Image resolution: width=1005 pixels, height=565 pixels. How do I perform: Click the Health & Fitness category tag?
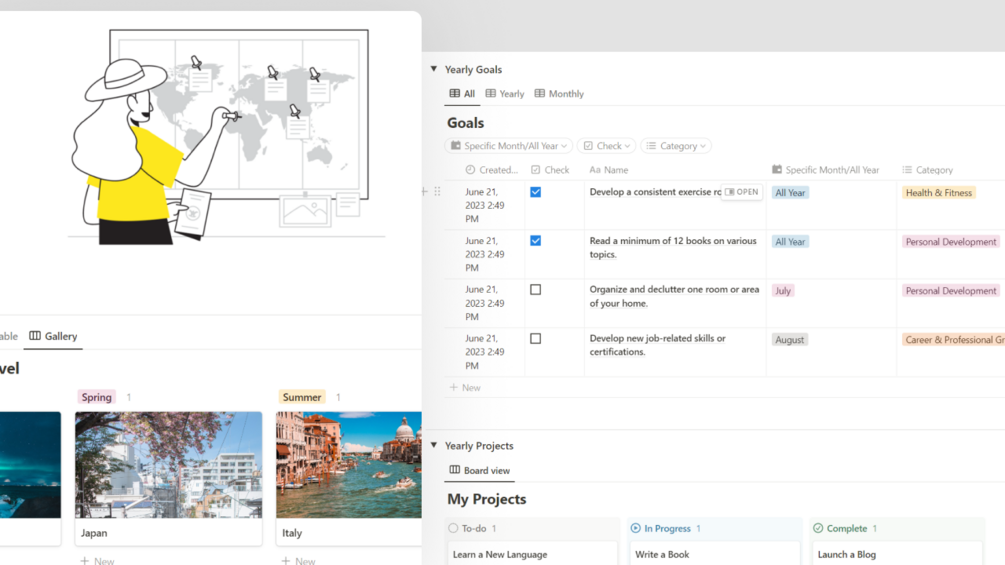pos(938,193)
